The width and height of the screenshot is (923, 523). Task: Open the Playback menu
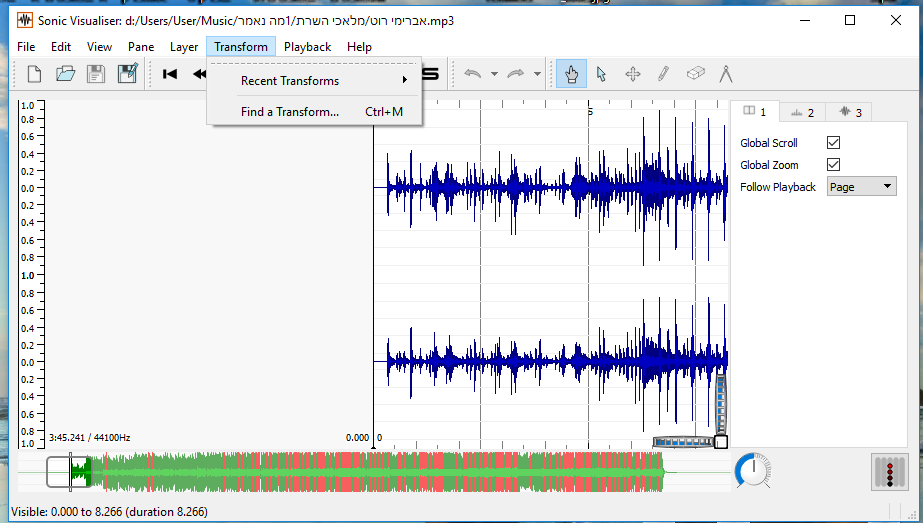[x=307, y=47]
